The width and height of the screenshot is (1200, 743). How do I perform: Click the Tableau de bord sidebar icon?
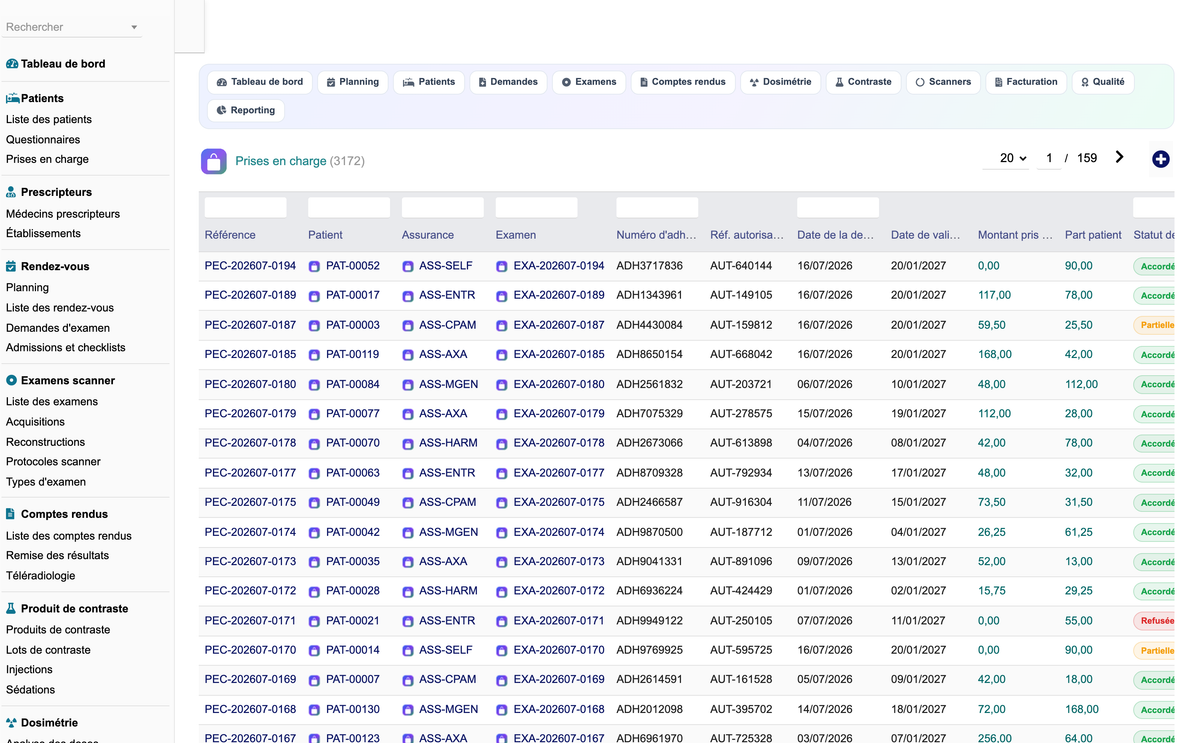coord(12,64)
